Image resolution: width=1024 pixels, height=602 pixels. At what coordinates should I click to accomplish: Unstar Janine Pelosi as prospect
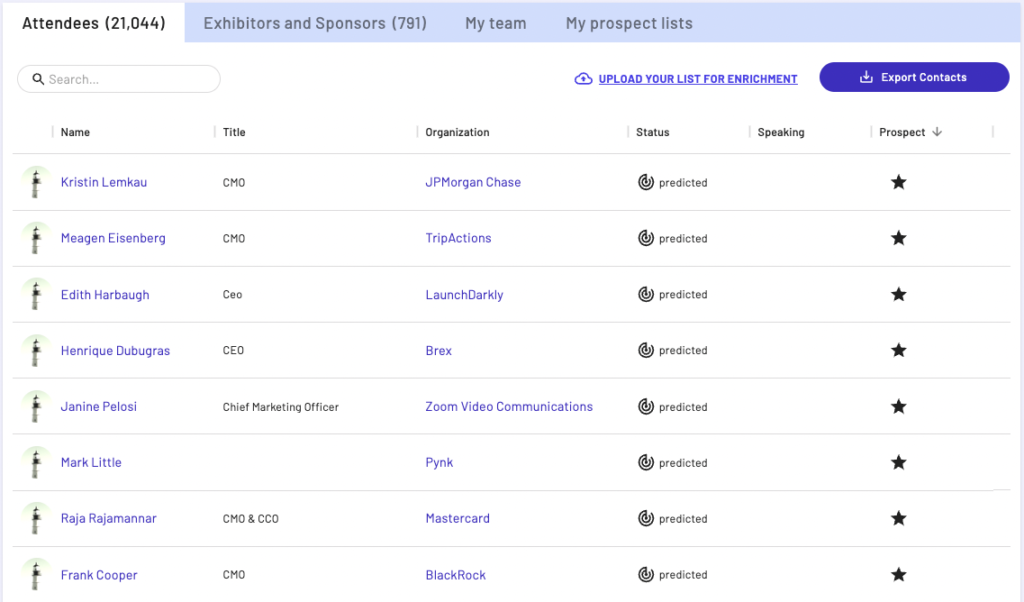point(898,406)
